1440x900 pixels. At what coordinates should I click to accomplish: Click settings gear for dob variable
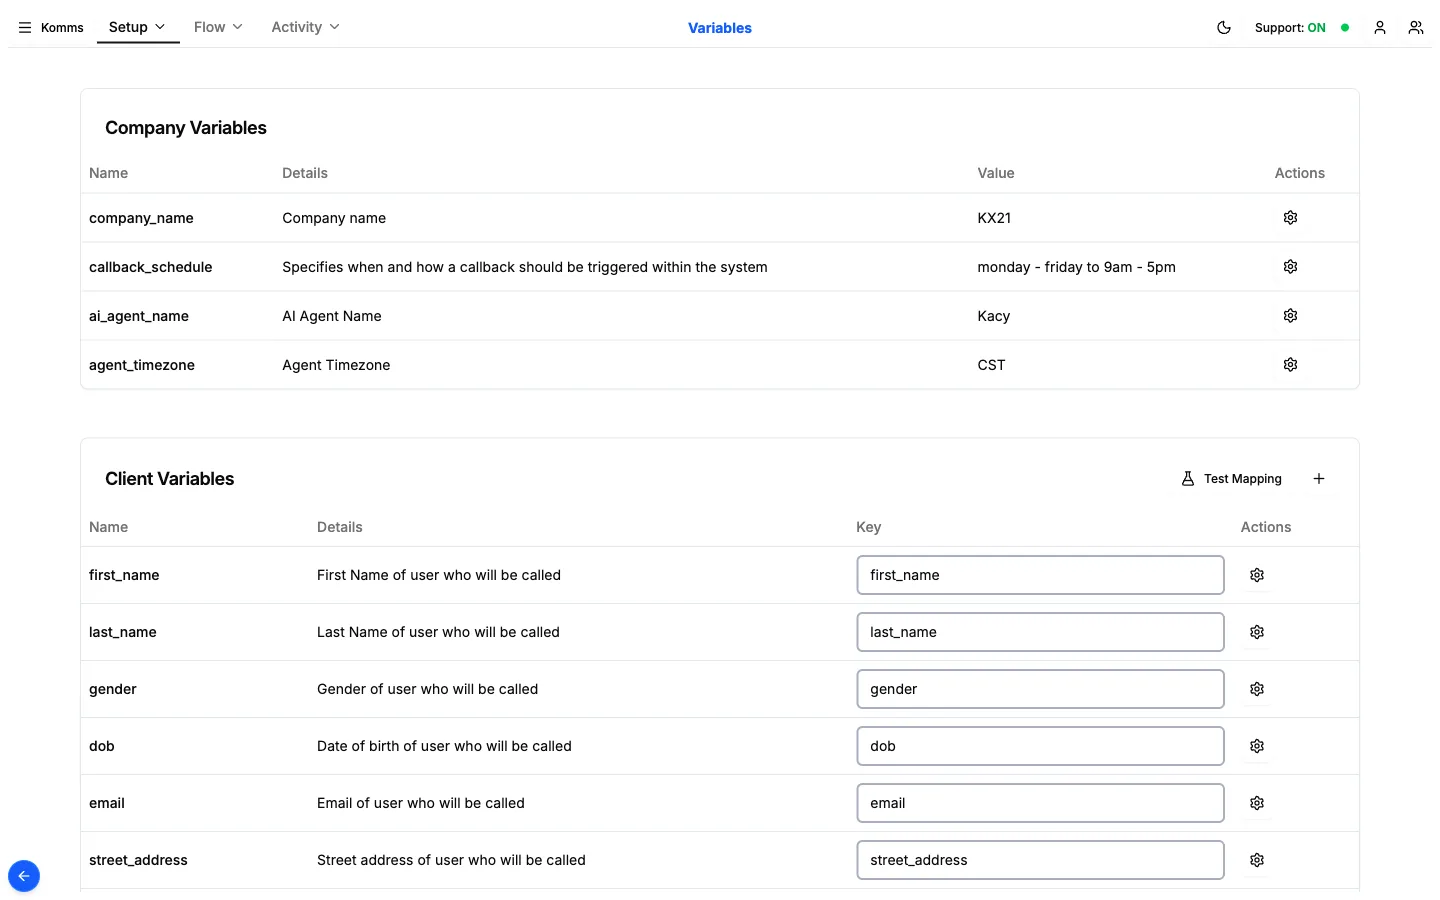click(1257, 746)
